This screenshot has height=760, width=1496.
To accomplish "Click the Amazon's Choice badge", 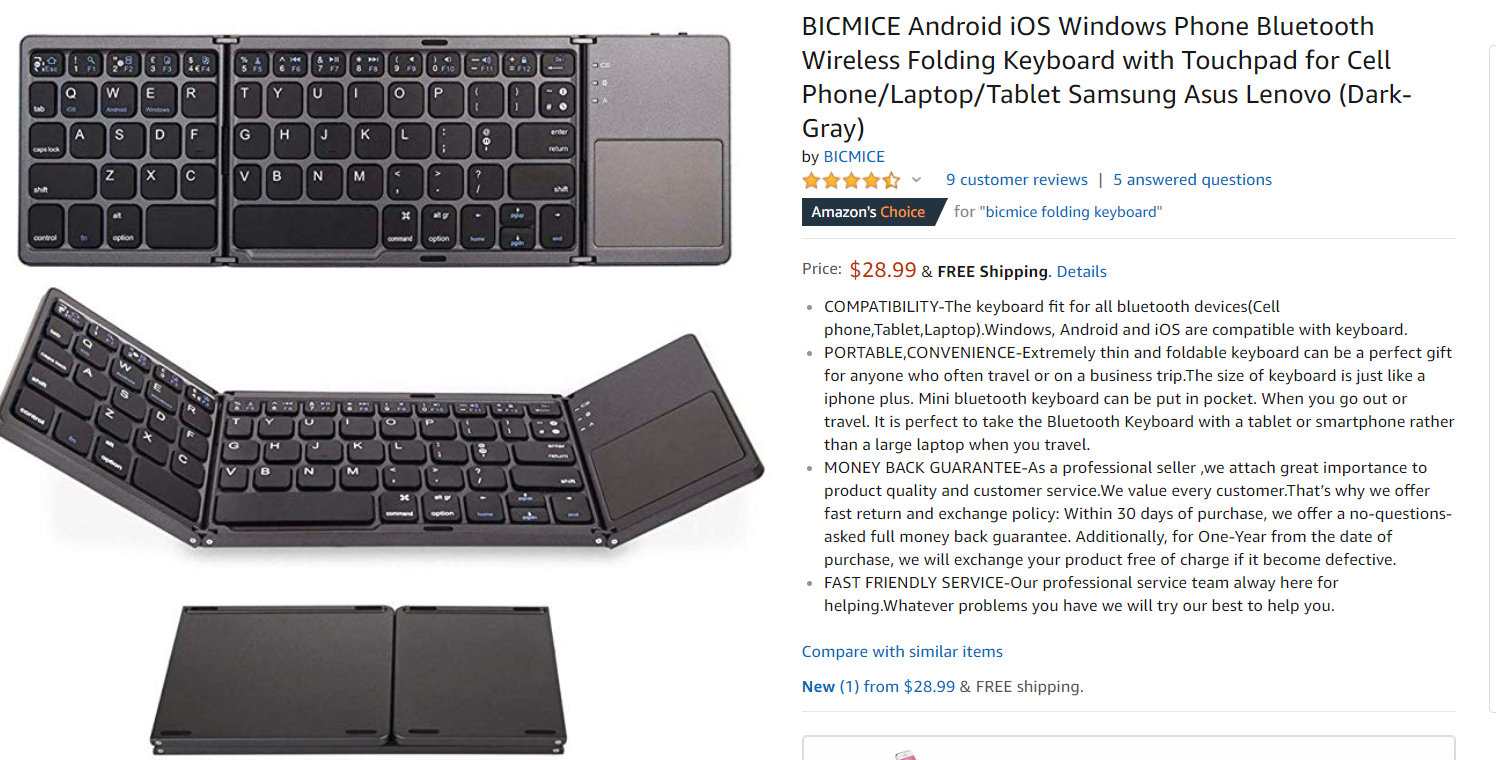I will [x=872, y=212].
